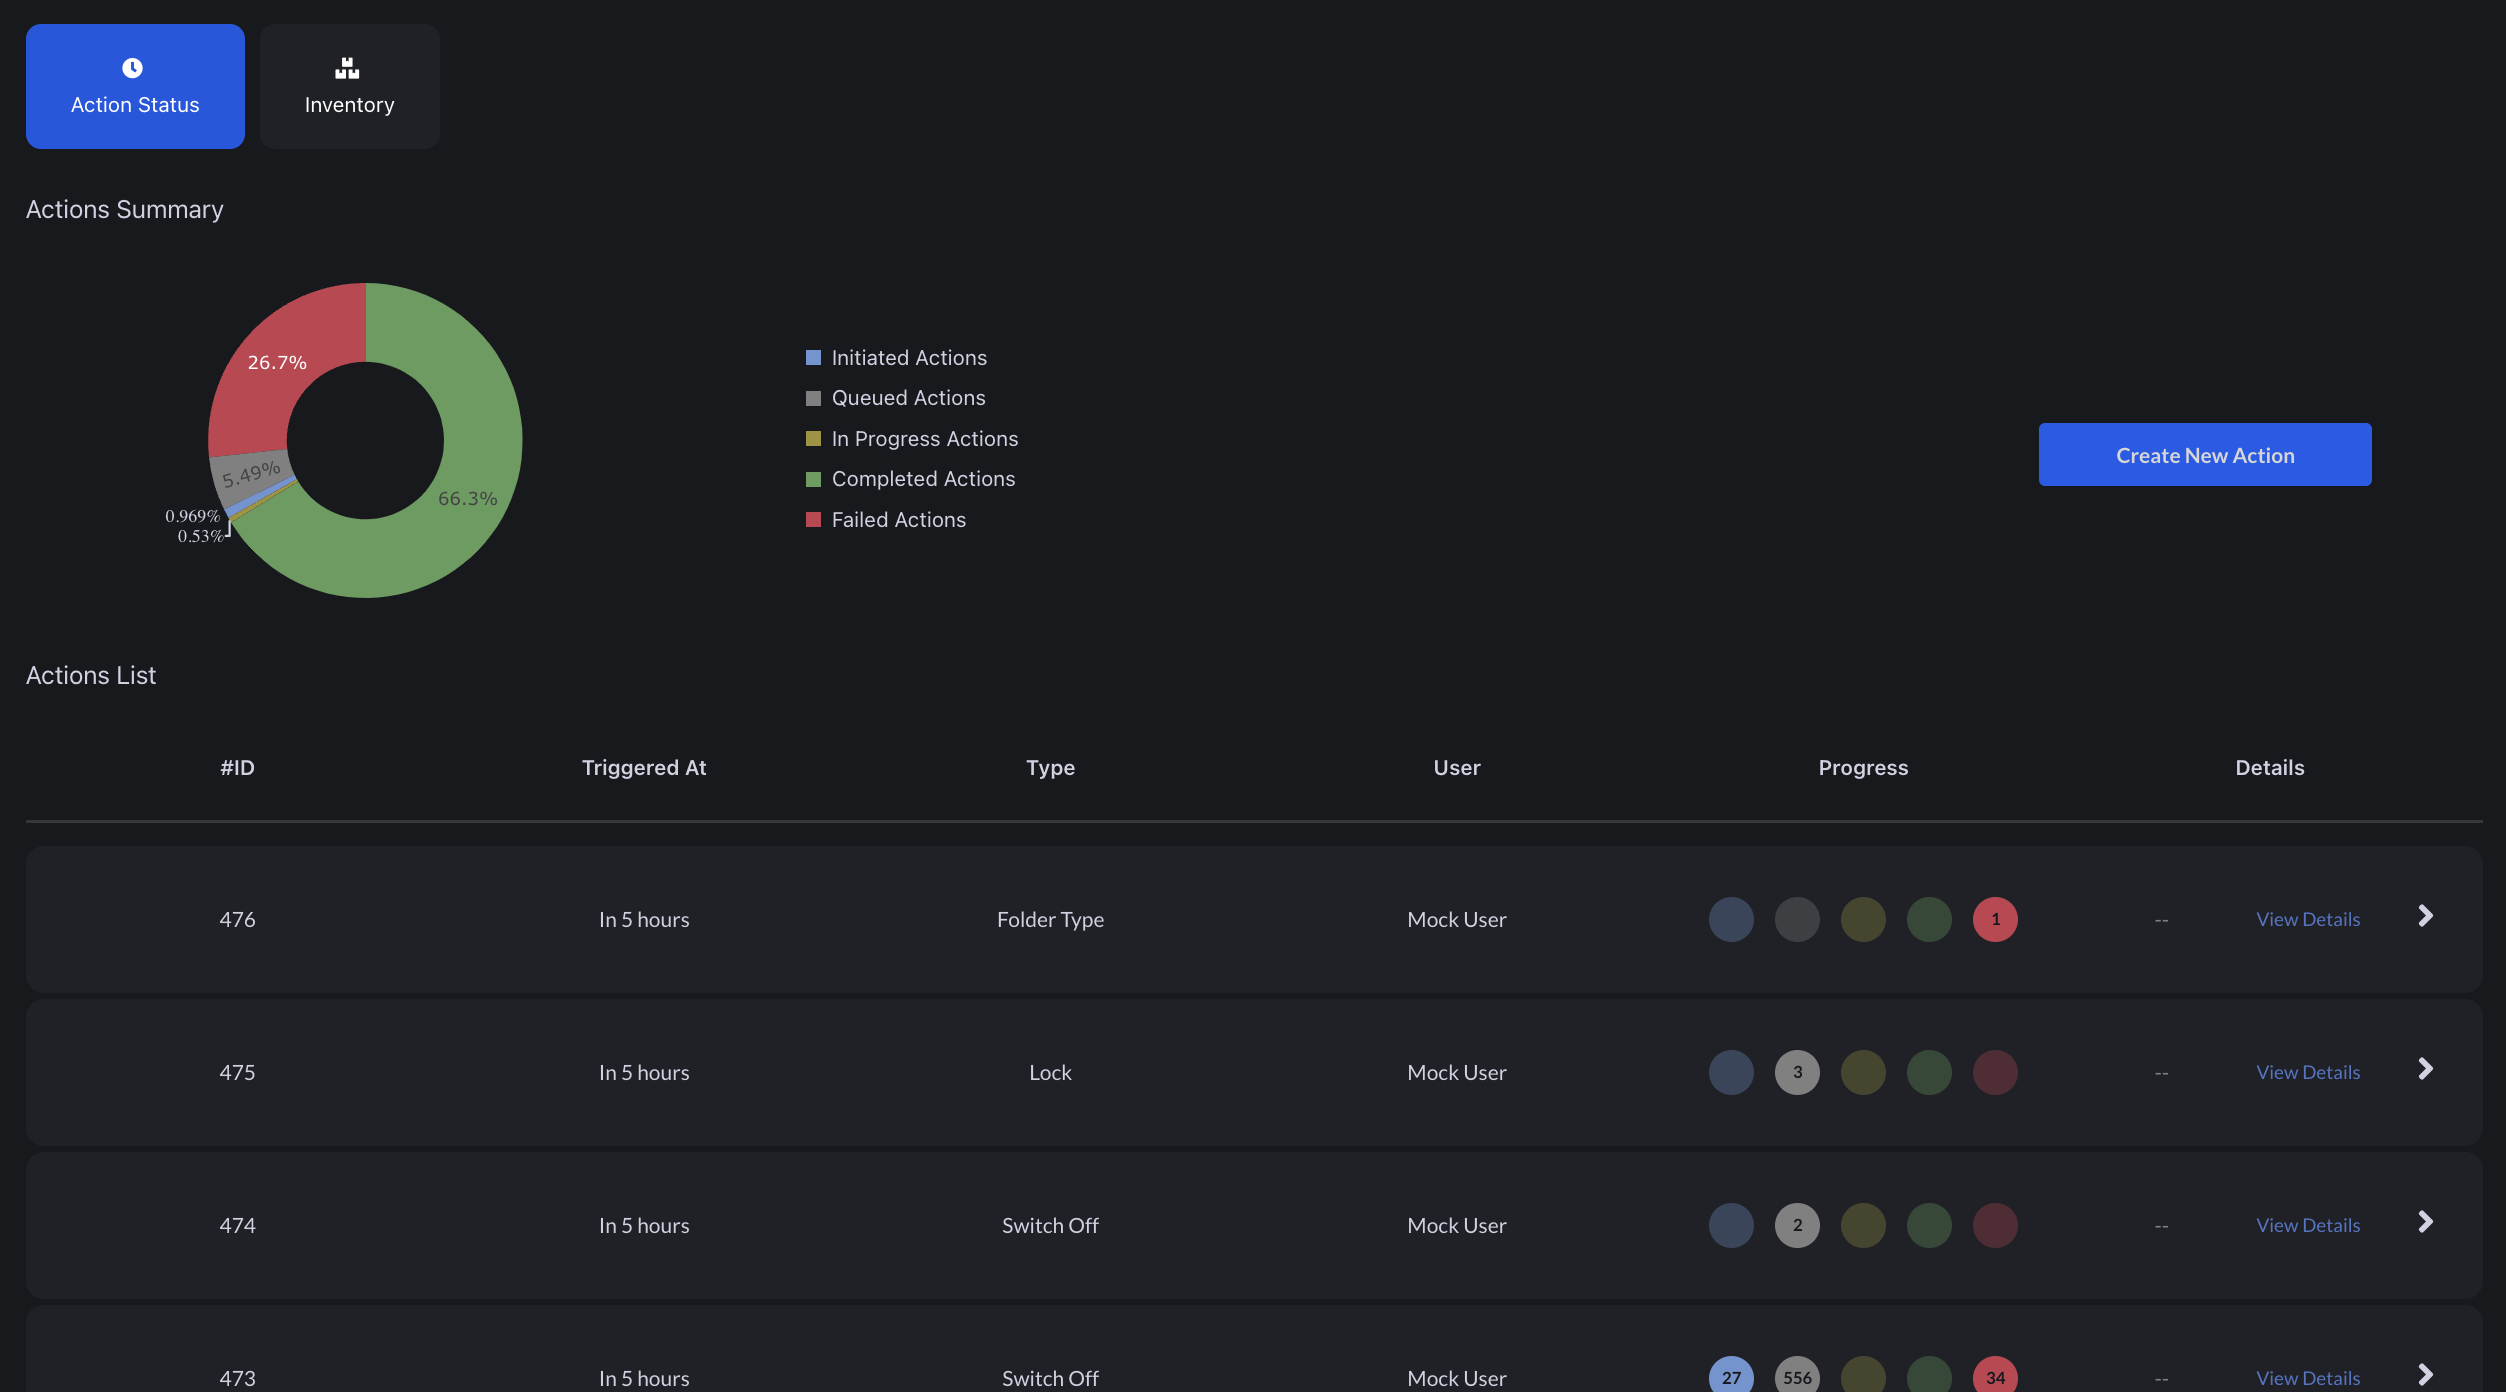Click red failed badge showing 1 in row 476

point(1994,919)
